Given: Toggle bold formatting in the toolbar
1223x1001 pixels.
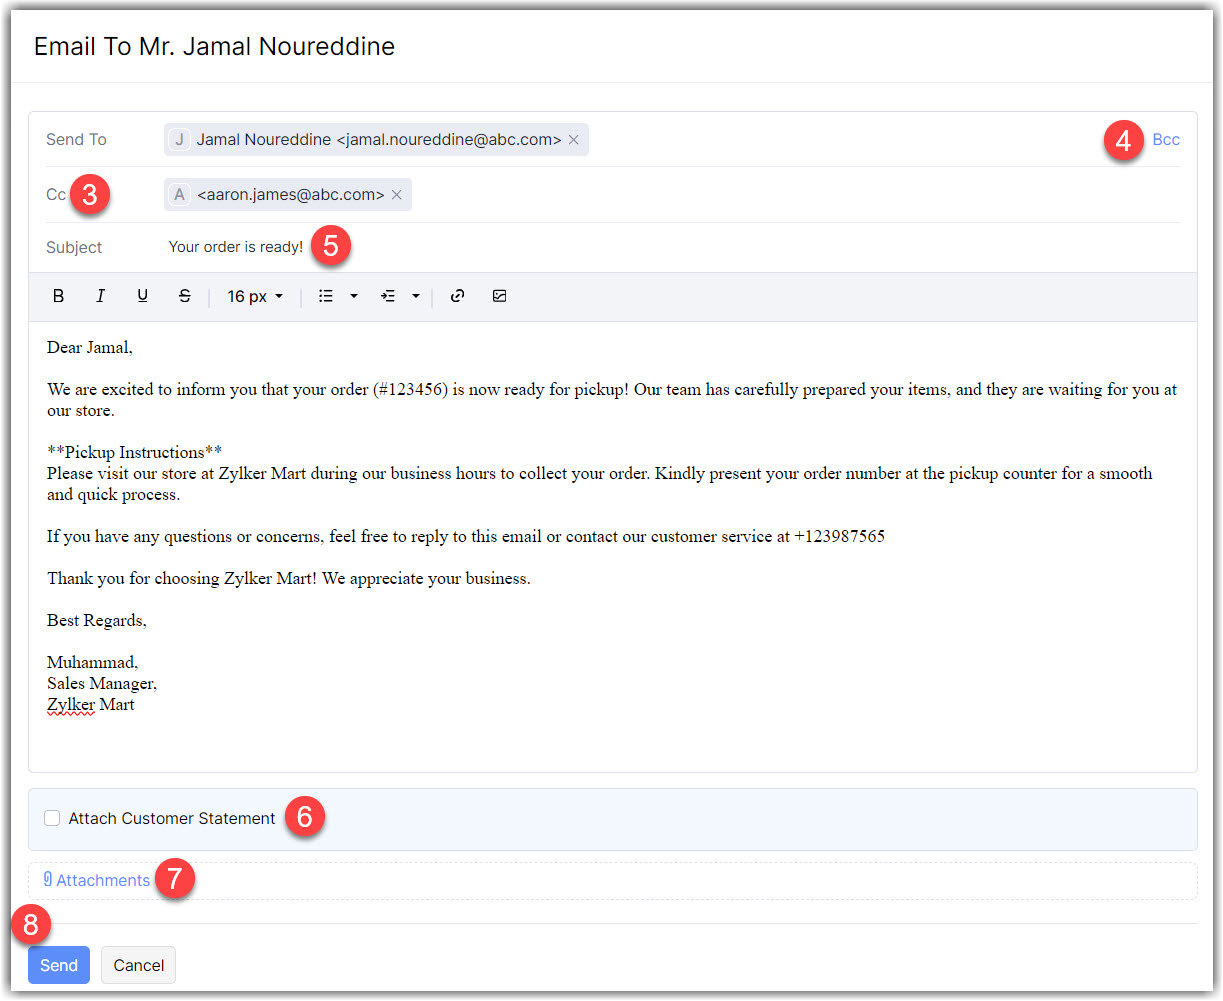Looking at the screenshot, I should pos(59,296).
